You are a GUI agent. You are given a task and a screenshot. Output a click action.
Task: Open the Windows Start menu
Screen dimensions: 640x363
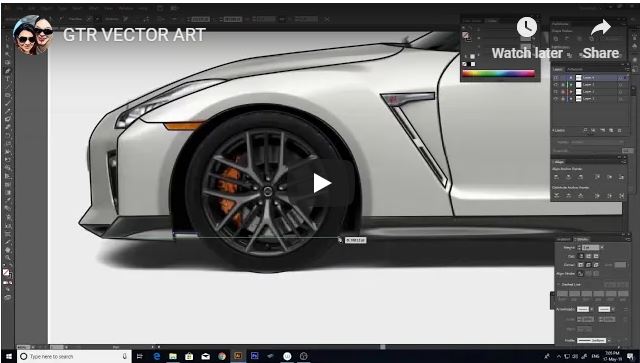pyautogui.click(x=8, y=356)
